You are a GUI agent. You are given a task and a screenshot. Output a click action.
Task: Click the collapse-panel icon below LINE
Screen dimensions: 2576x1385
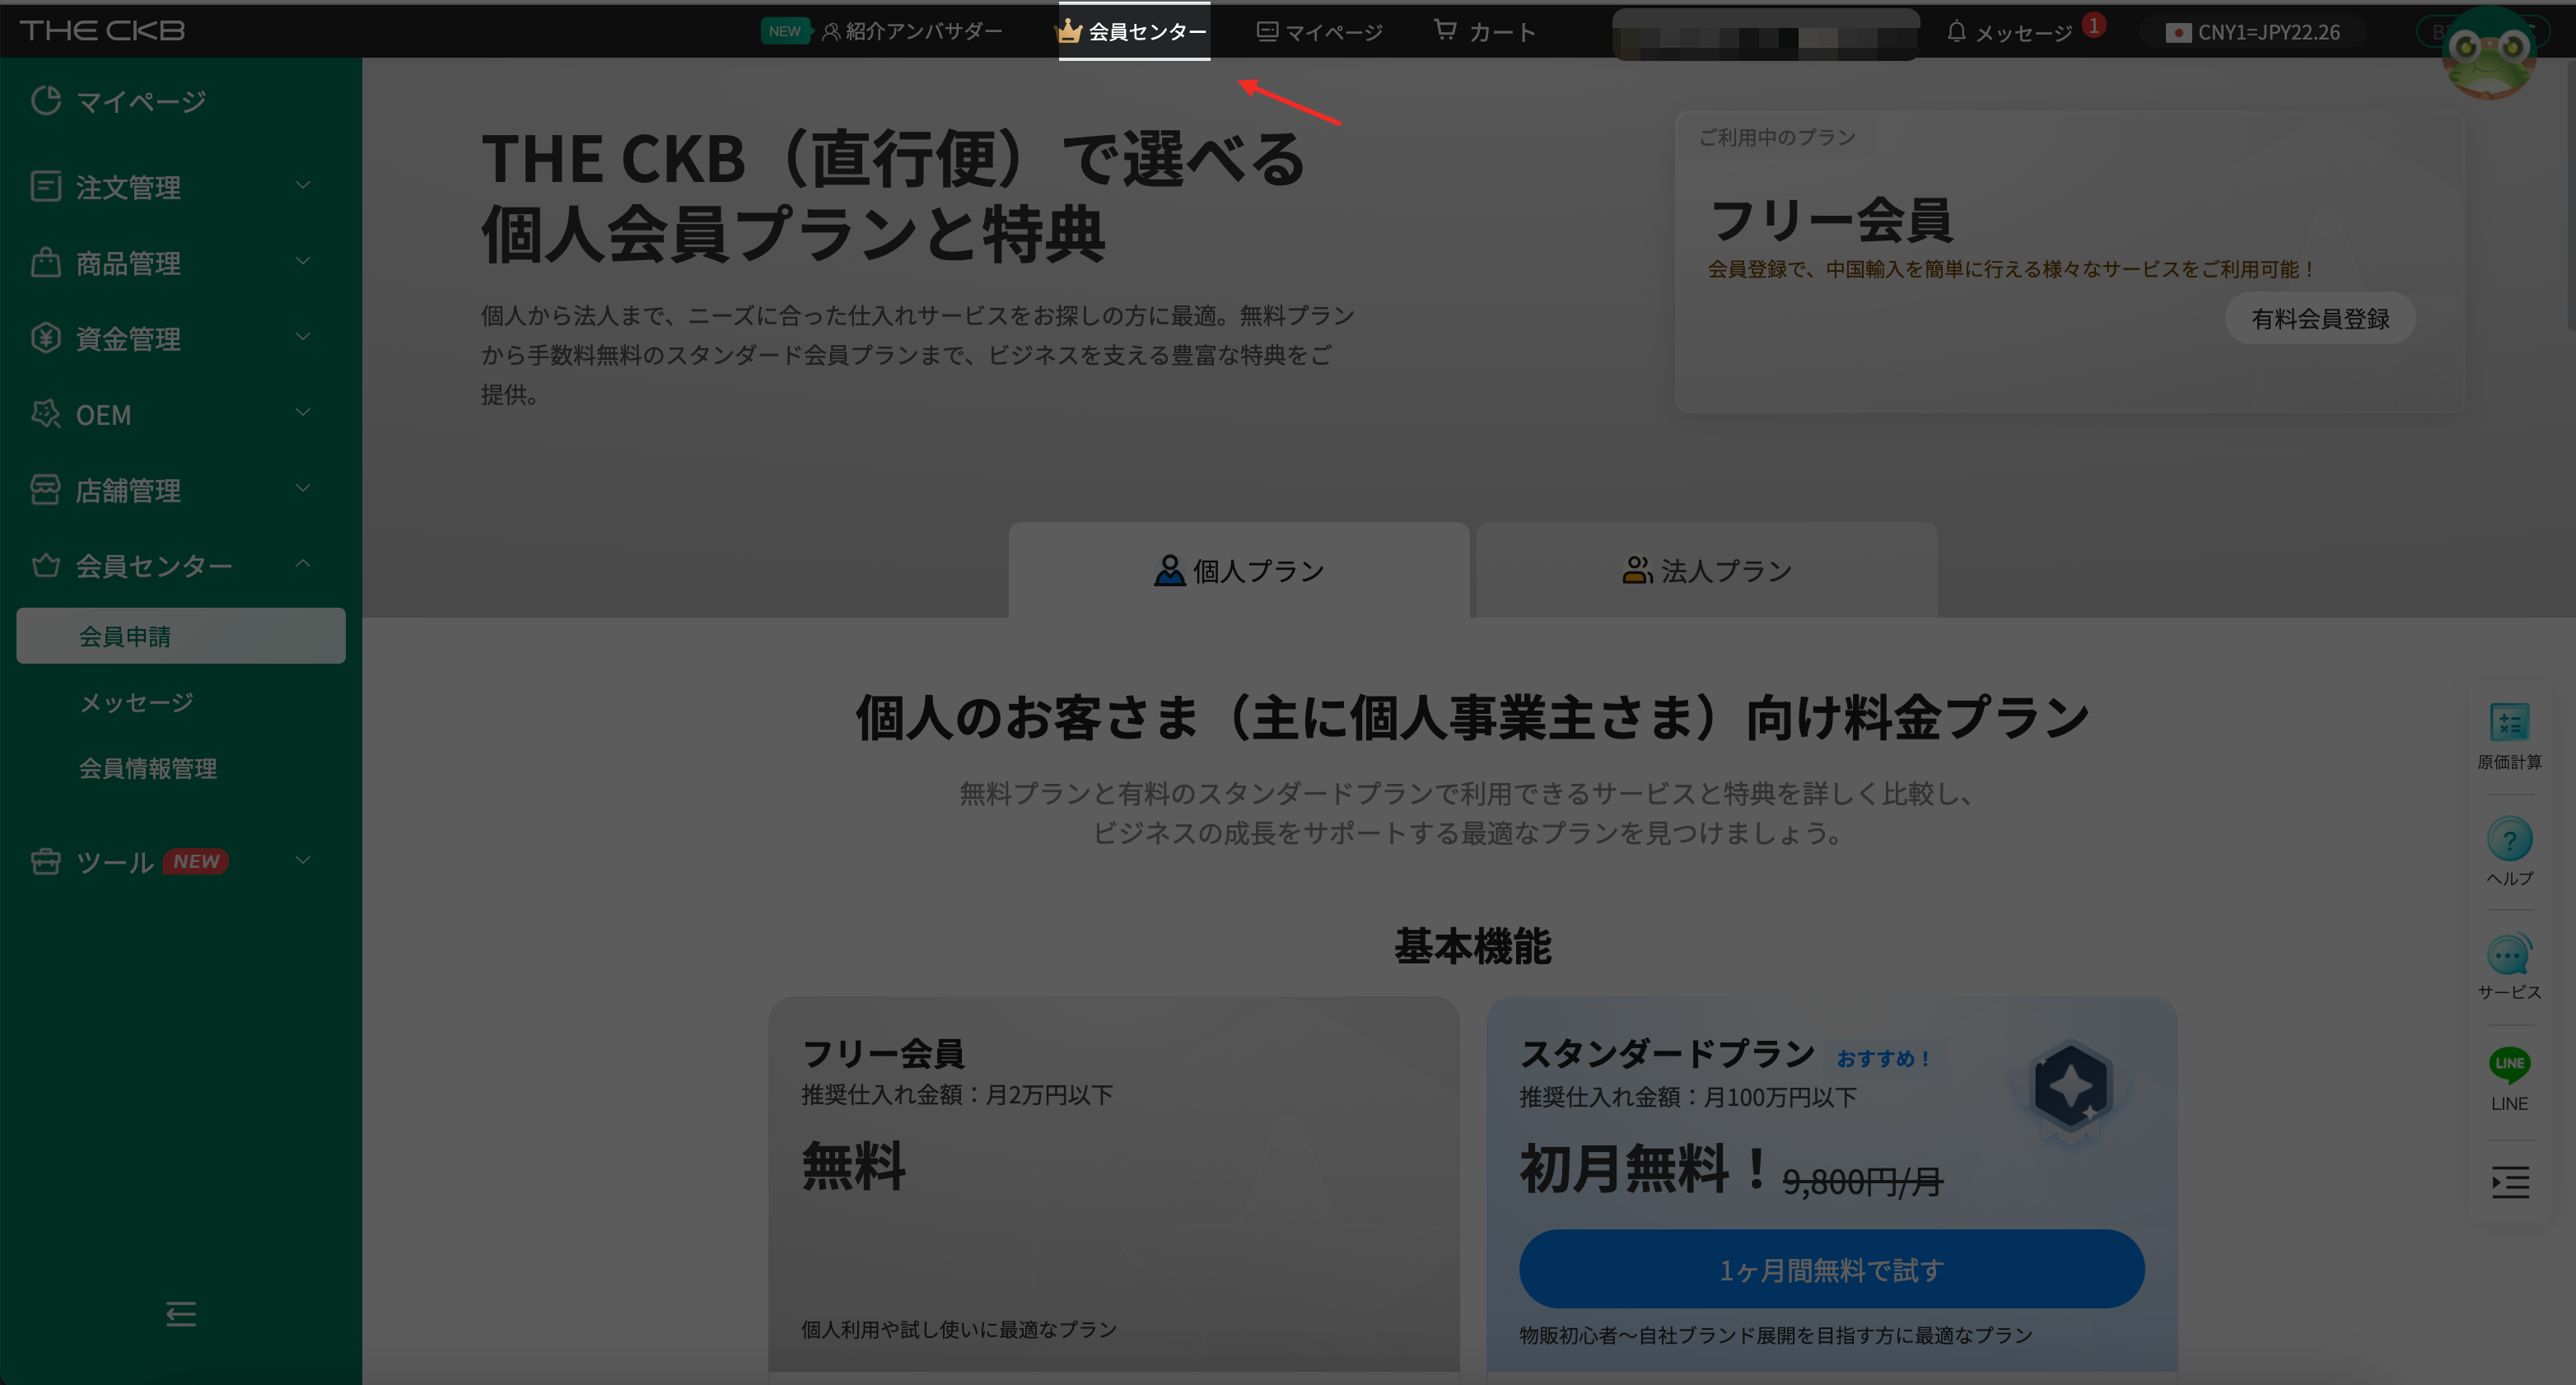(x=2510, y=1182)
